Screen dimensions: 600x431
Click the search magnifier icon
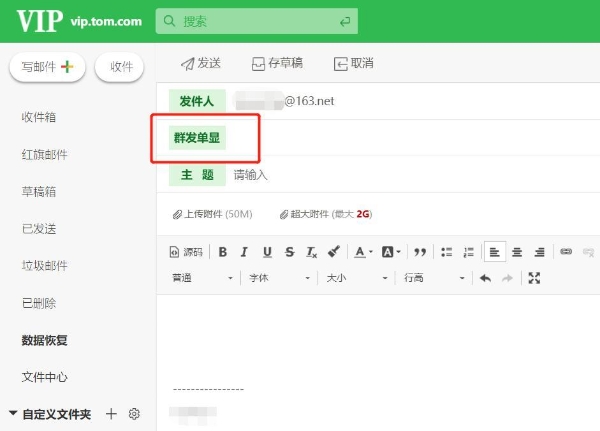pos(169,21)
